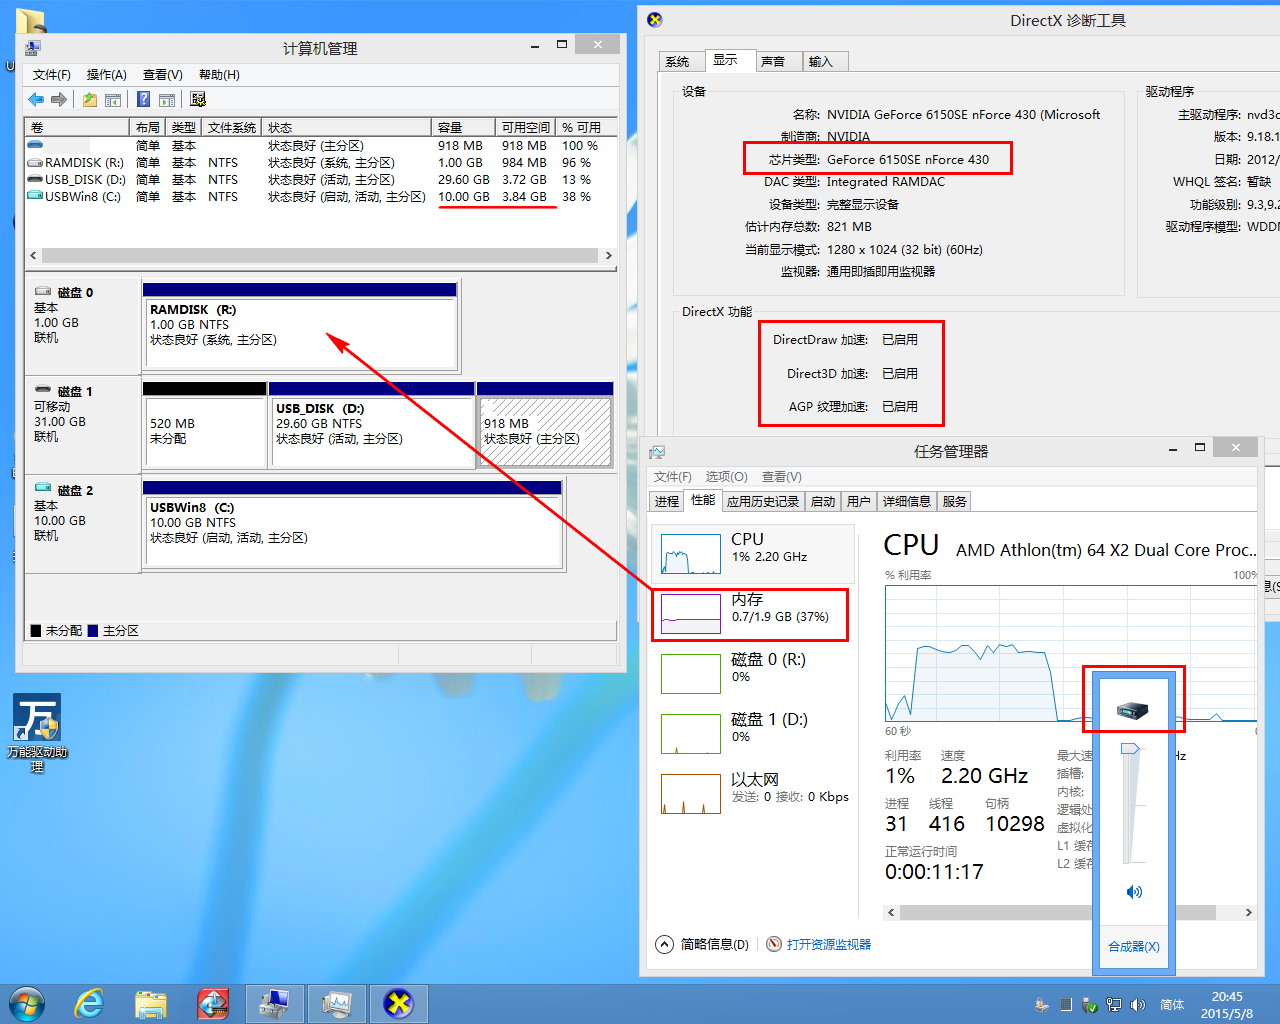Click the Back arrow in Computer Management toolbar
This screenshot has width=1280, height=1024.
point(36,99)
